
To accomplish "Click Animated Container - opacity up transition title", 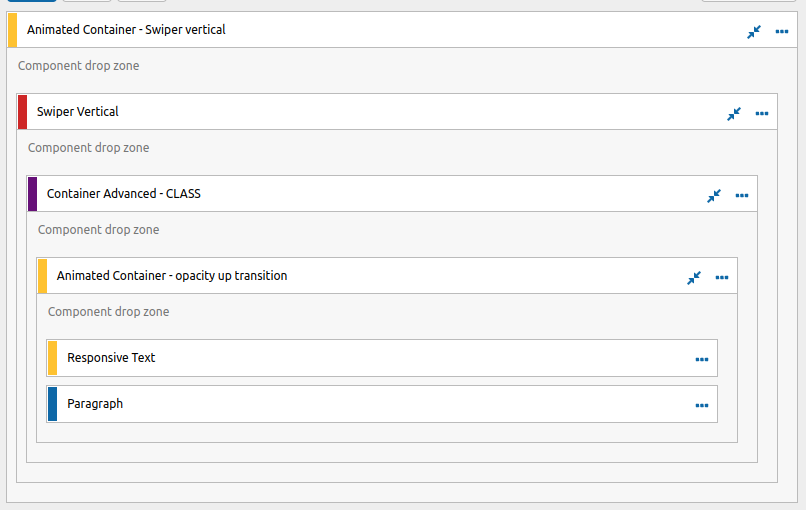I will [x=172, y=276].
